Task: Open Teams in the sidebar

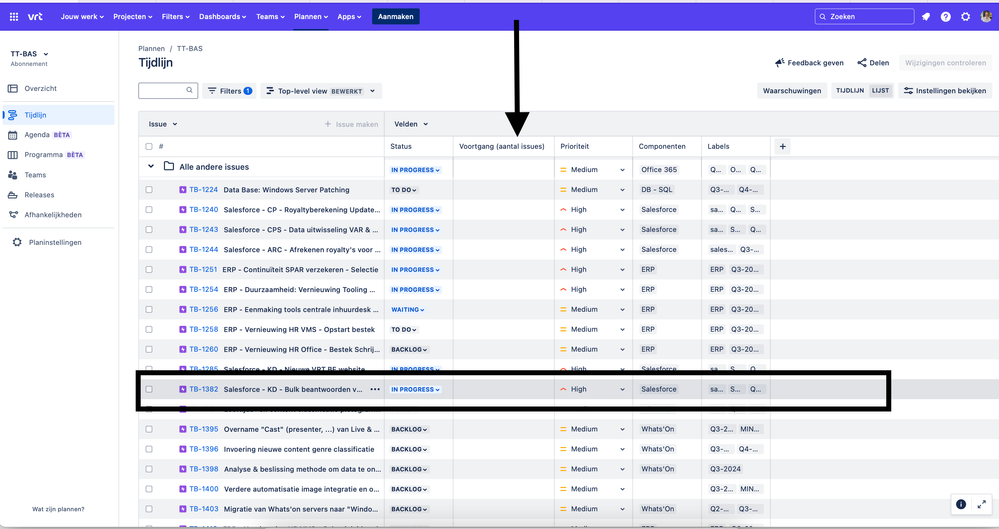Action: (x=59, y=175)
